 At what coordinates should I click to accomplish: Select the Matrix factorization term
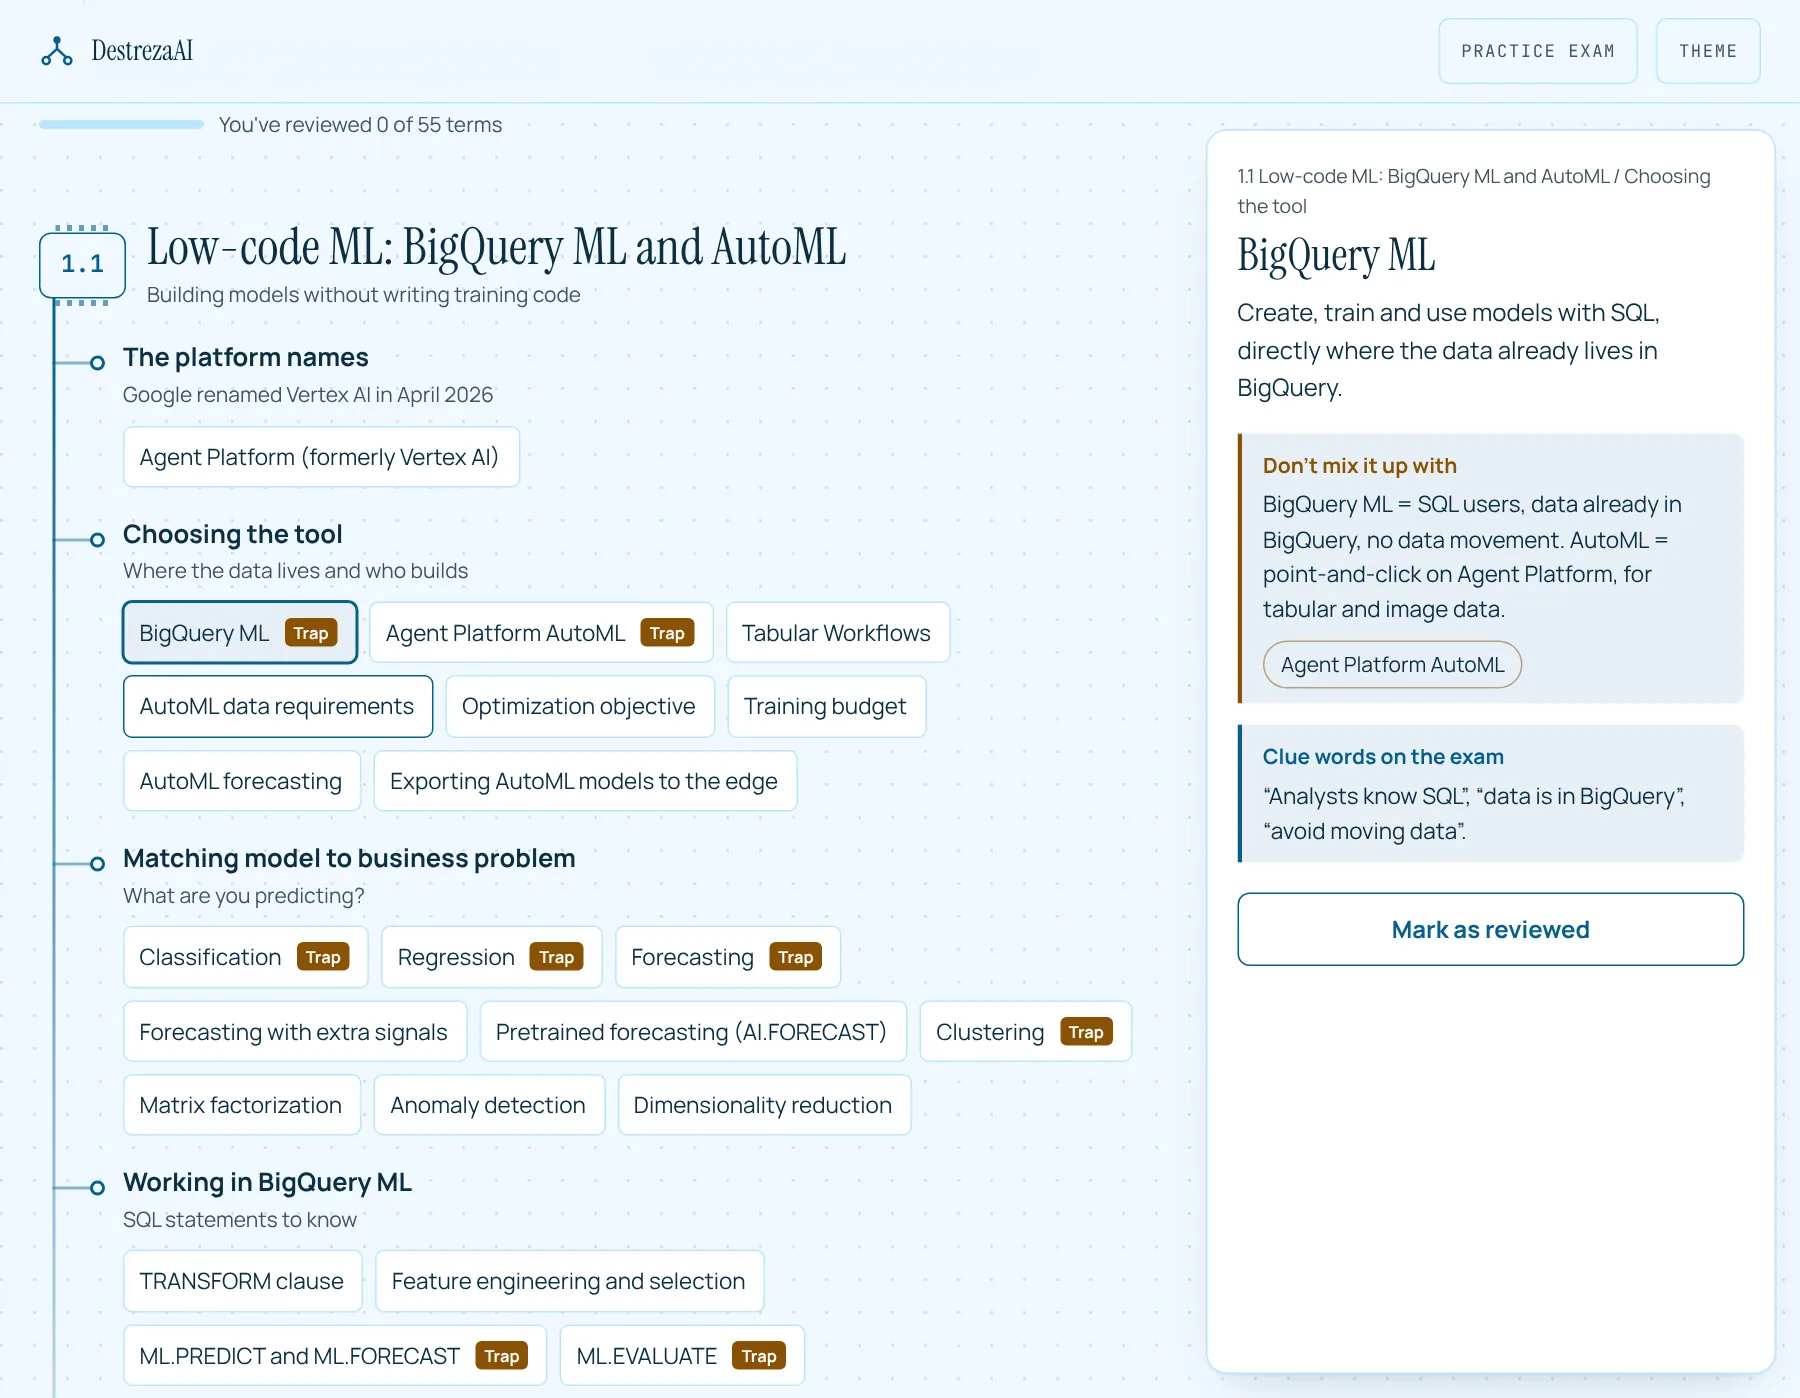click(241, 1105)
